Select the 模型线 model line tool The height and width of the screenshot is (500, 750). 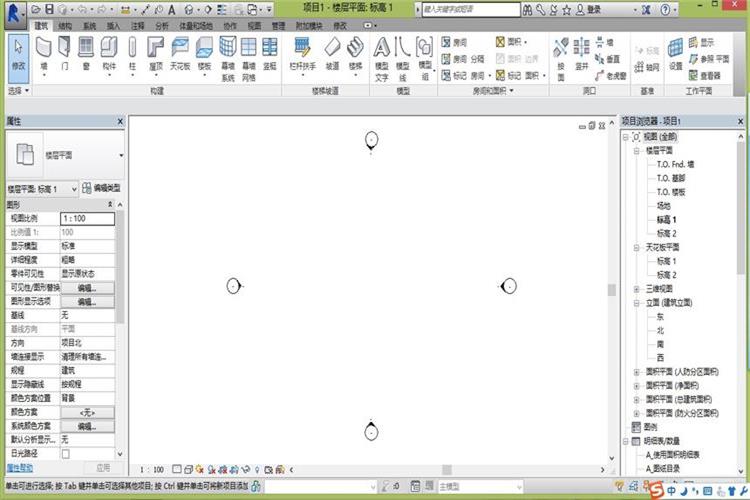(x=403, y=59)
